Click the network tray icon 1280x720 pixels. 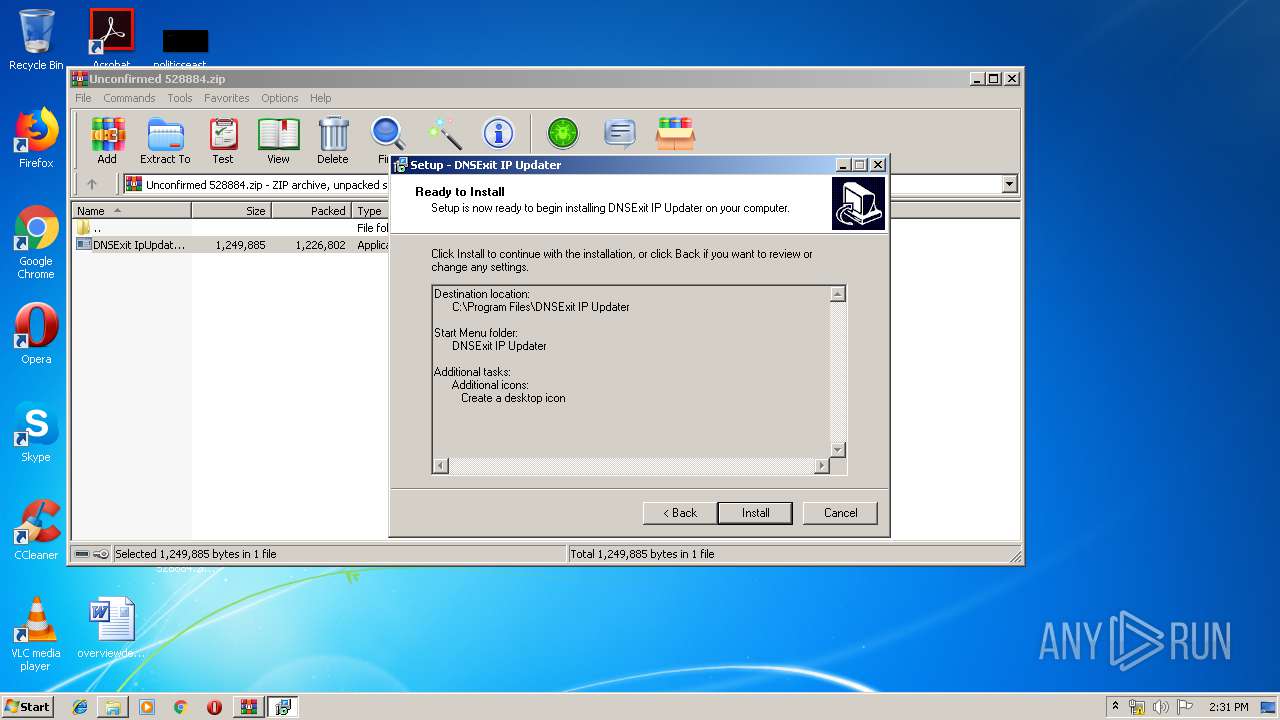click(x=1137, y=707)
